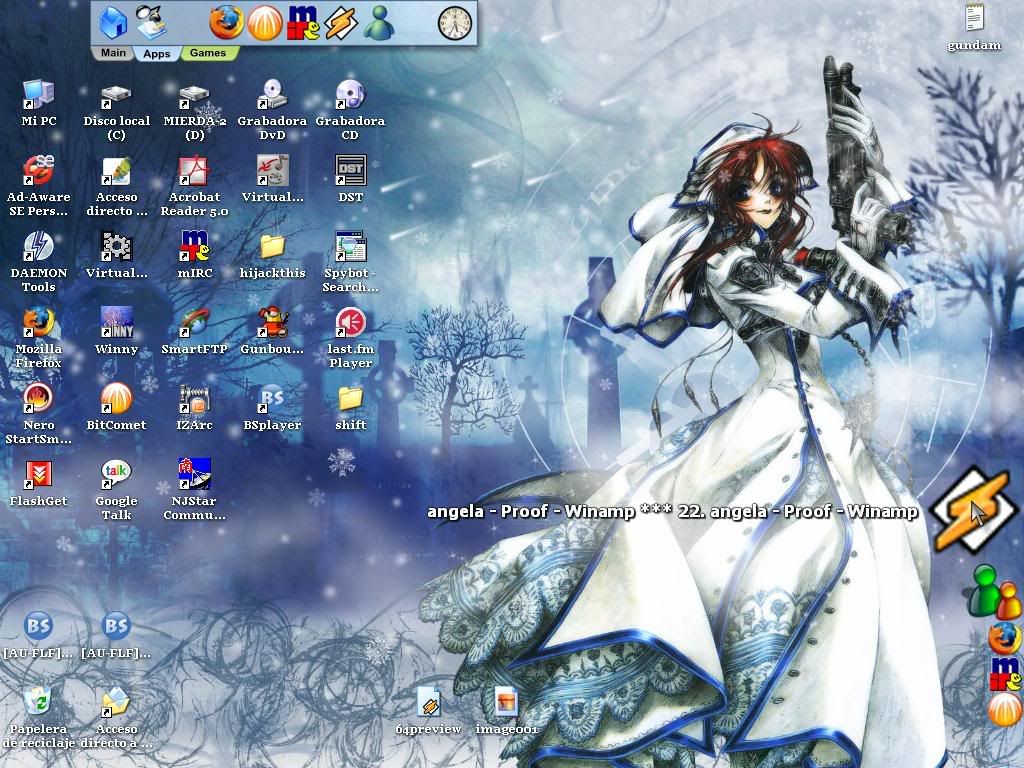Select the image001 file
The image size is (1024, 768).
pyautogui.click(x=506, y=711)
